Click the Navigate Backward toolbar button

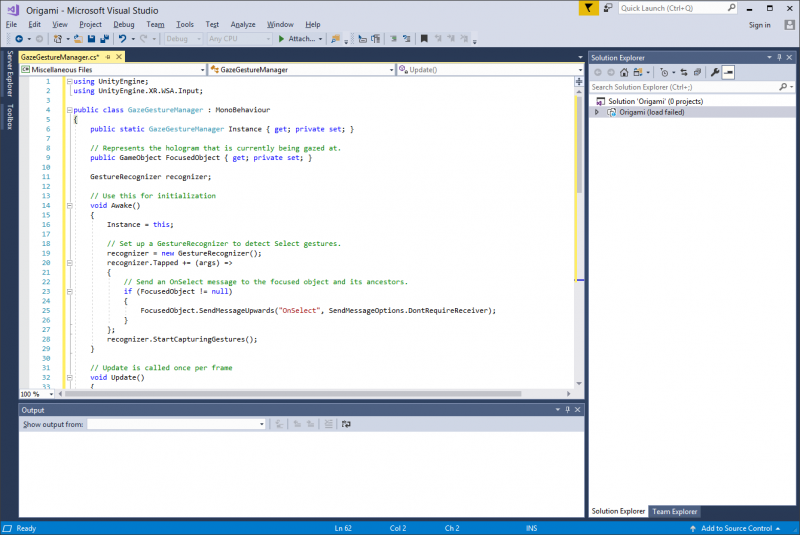[19, 39]
